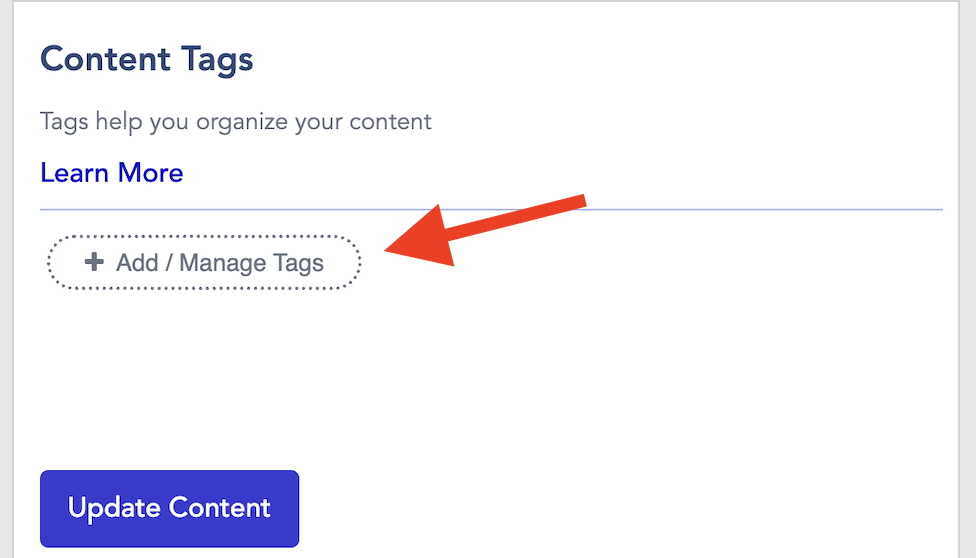Click the plus icon beside Add / Manage Tags
This screenshot has height=558, width=976.
point(94,262)
